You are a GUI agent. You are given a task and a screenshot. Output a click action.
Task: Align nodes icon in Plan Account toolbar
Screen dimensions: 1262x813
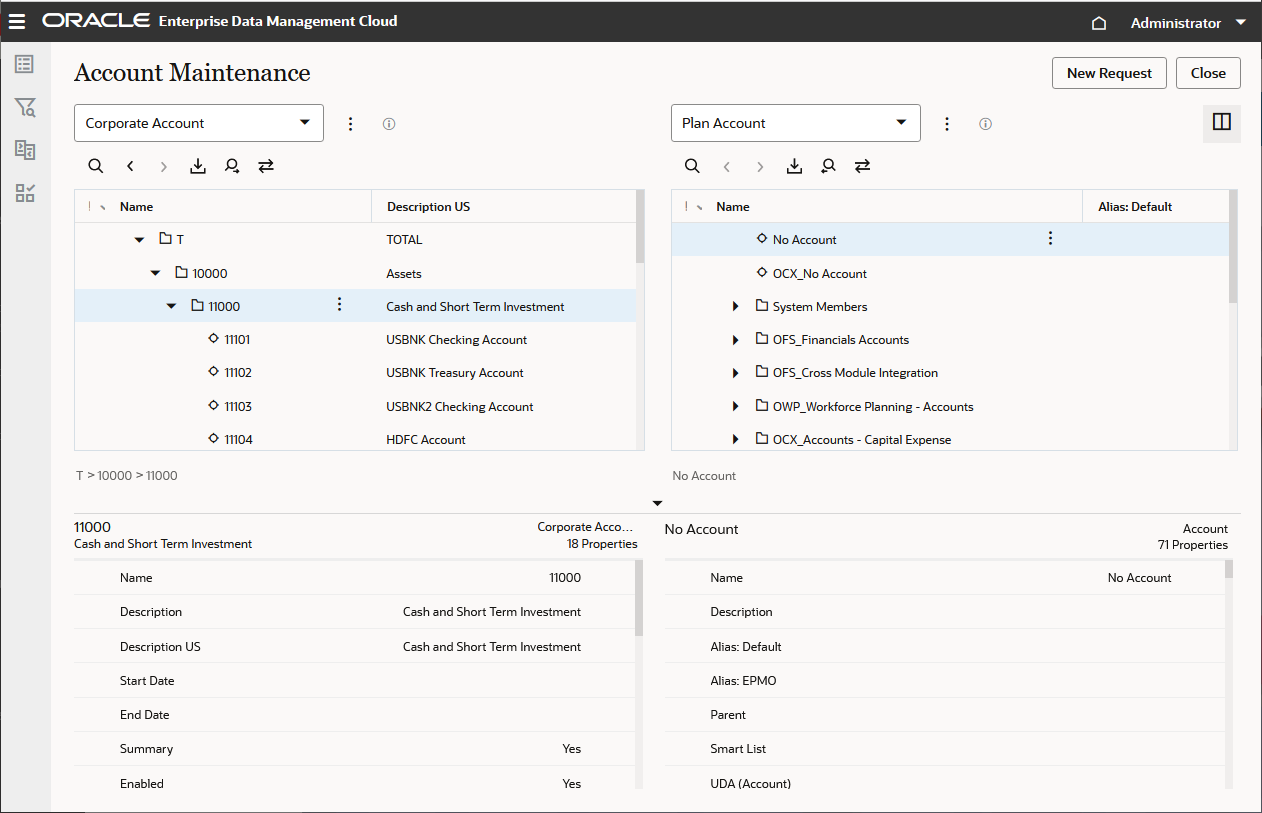click(x=862, y=166)
